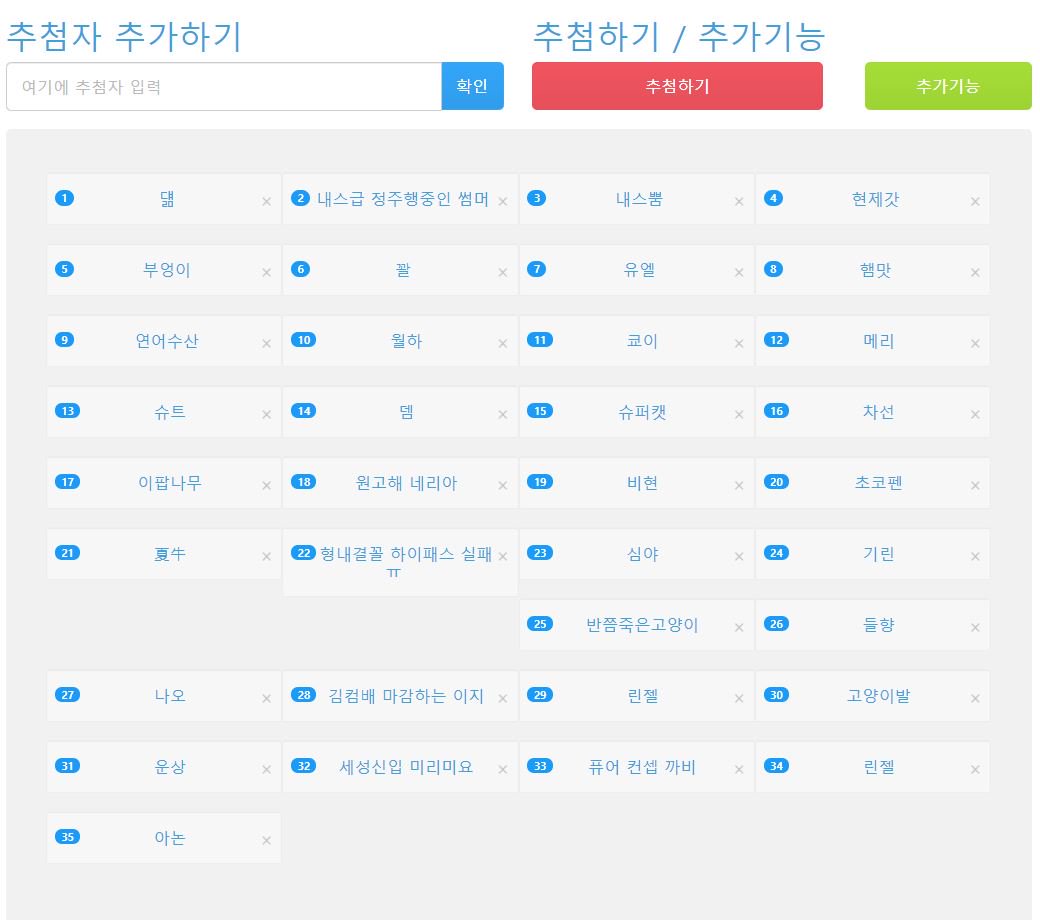
Task: Remove entry 33 퓨어 컨셉 까비
Action: (x=739, y=769)
